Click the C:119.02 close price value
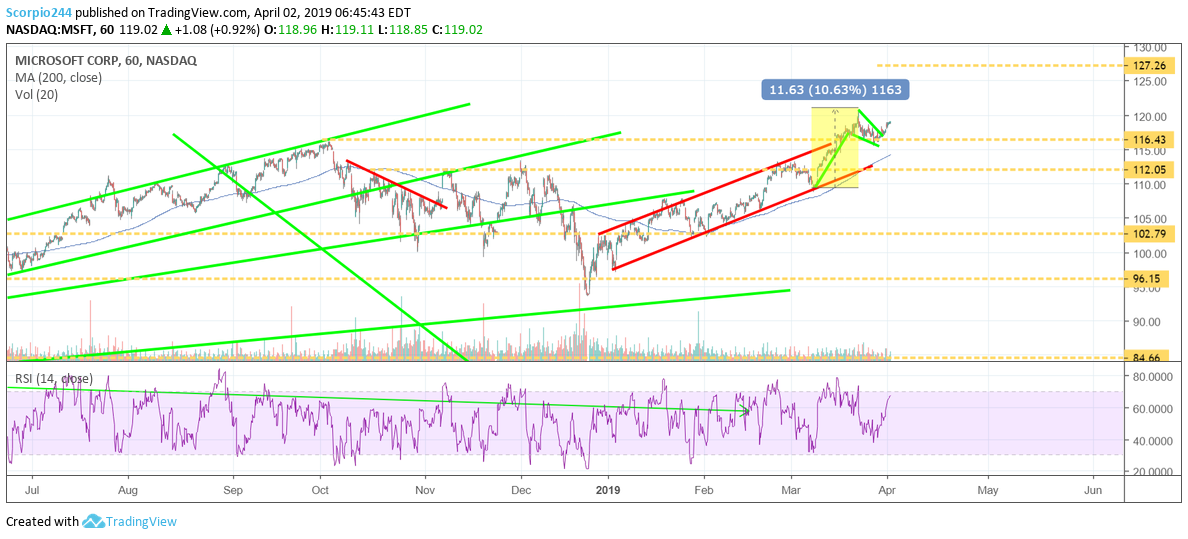 point(456,30)
